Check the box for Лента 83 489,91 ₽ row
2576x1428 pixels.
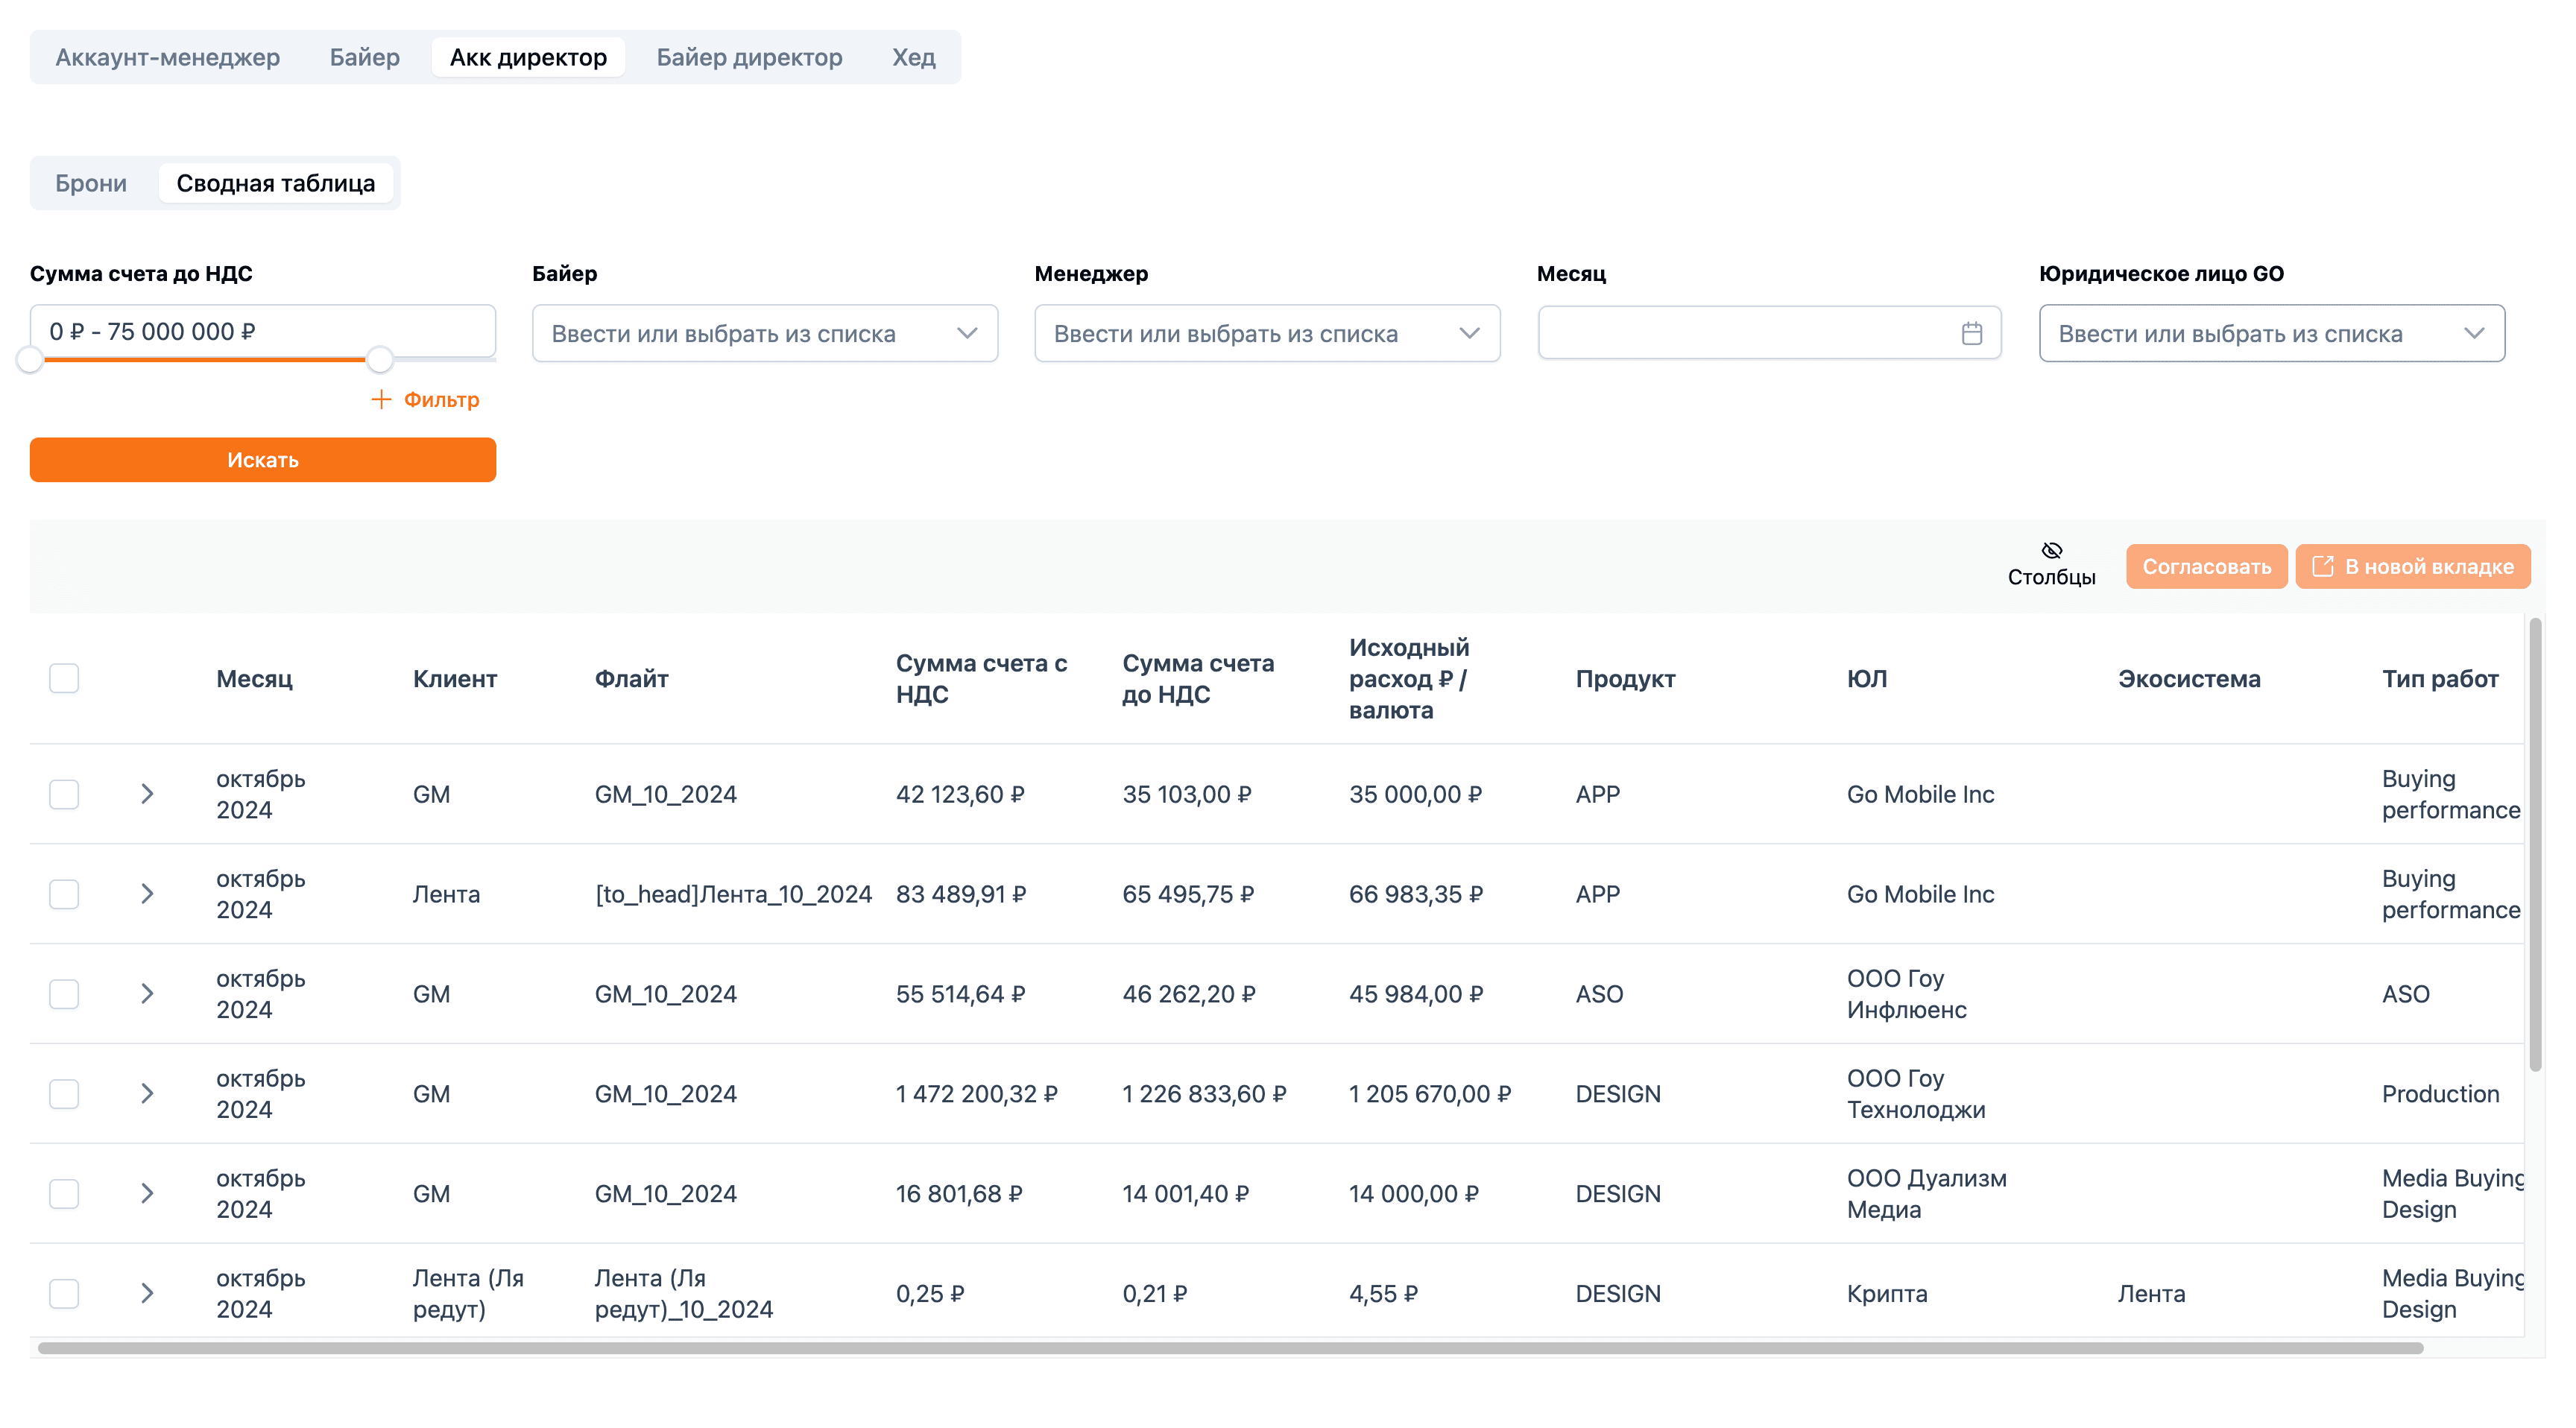[x=64, y=893]
